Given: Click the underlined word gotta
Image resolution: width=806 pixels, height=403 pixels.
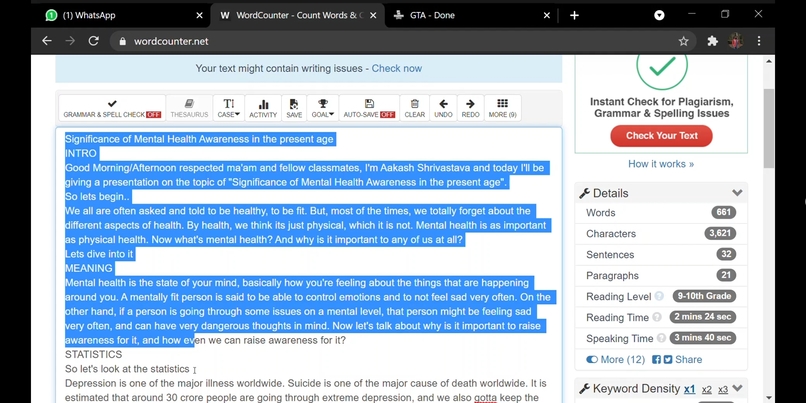Looking at the screenshot, I should pyautogui.click(x=485, y=398).
